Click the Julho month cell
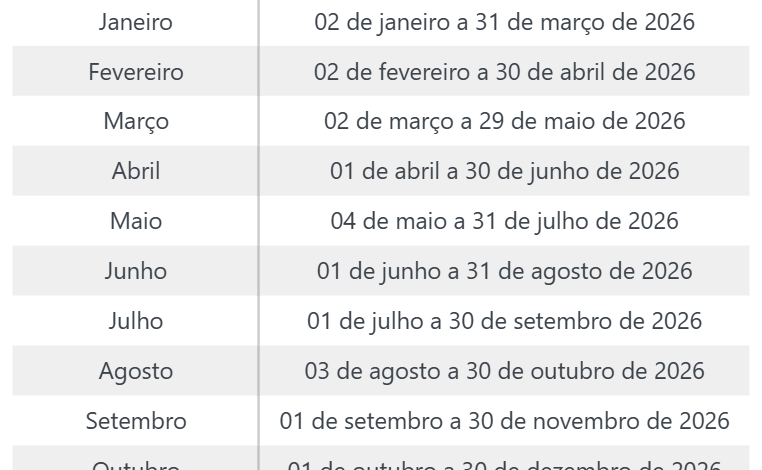The image size is (762, 470). click(135, 321)
